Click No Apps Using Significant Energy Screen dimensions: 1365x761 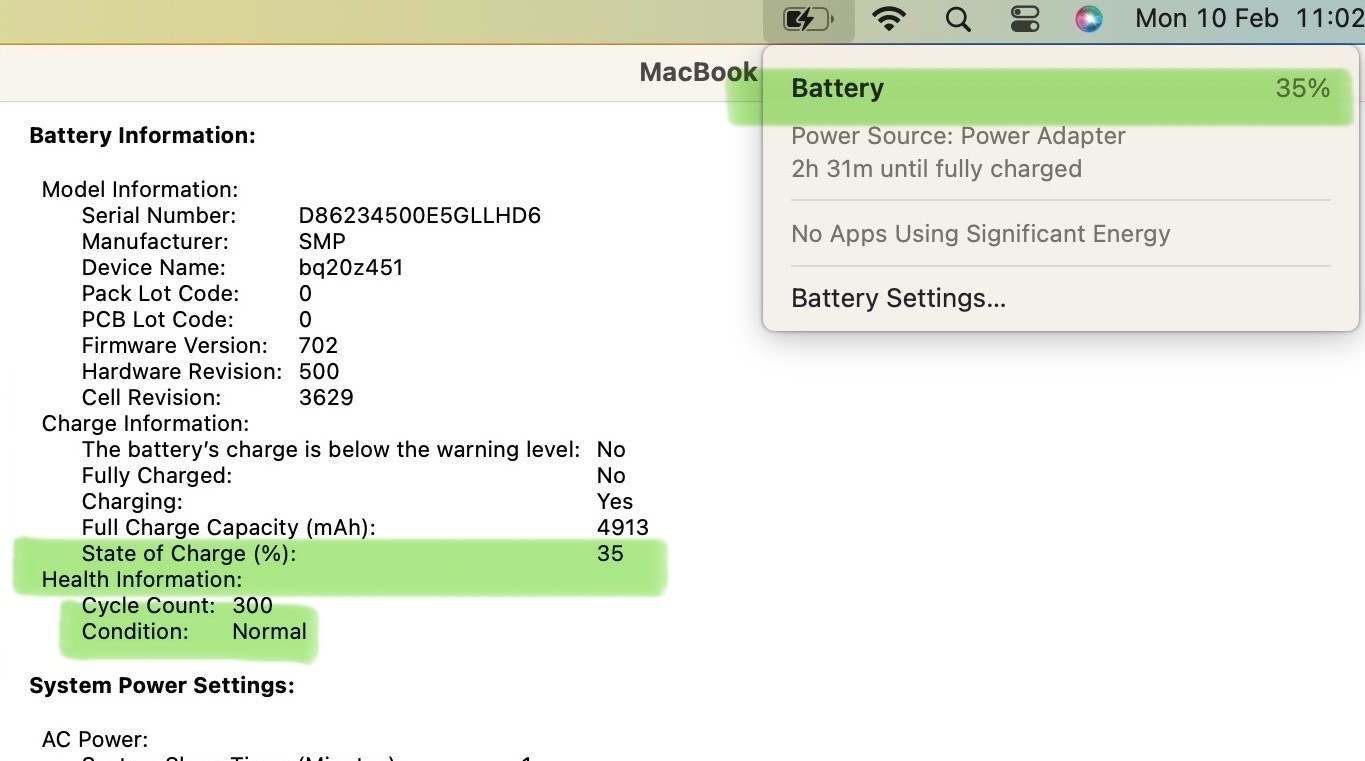coord(980,234)
